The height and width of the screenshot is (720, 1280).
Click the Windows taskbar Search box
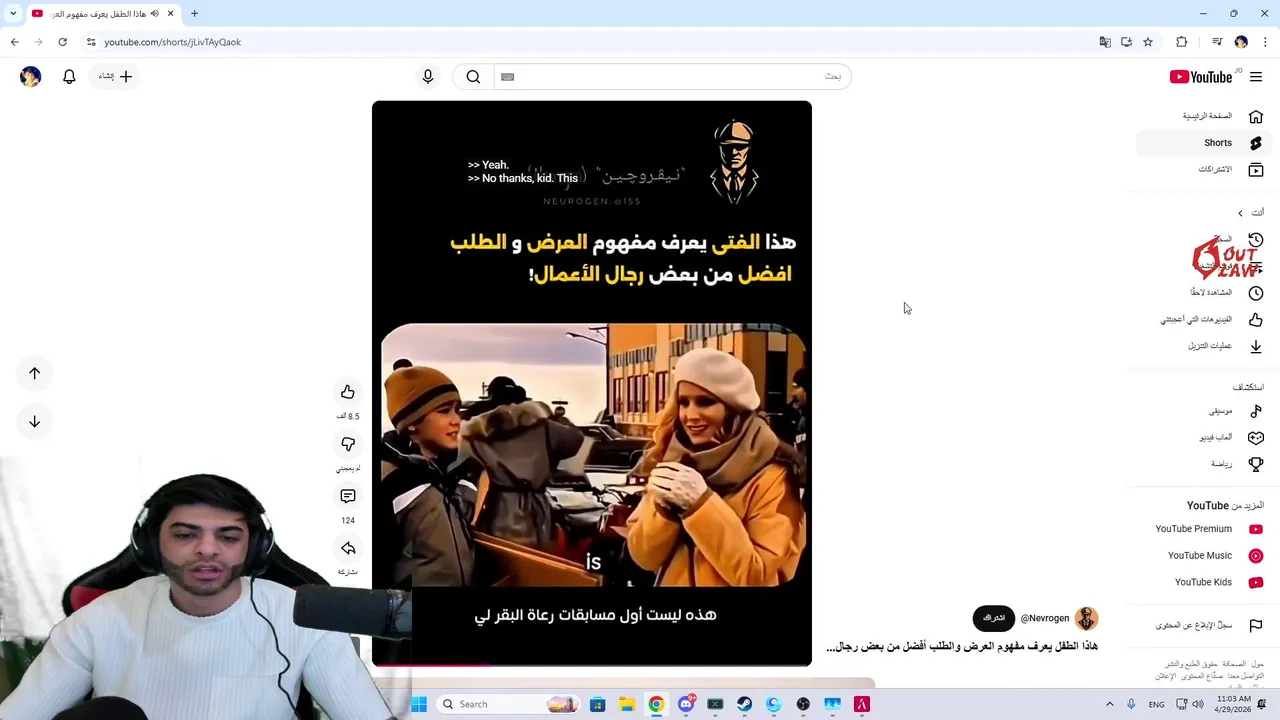[x=509, y=704]
